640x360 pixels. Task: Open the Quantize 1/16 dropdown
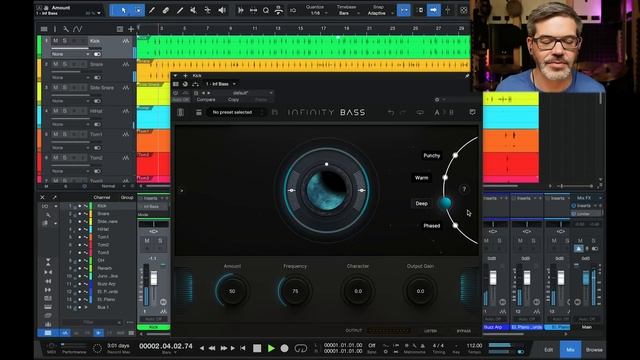pos(317,13)
